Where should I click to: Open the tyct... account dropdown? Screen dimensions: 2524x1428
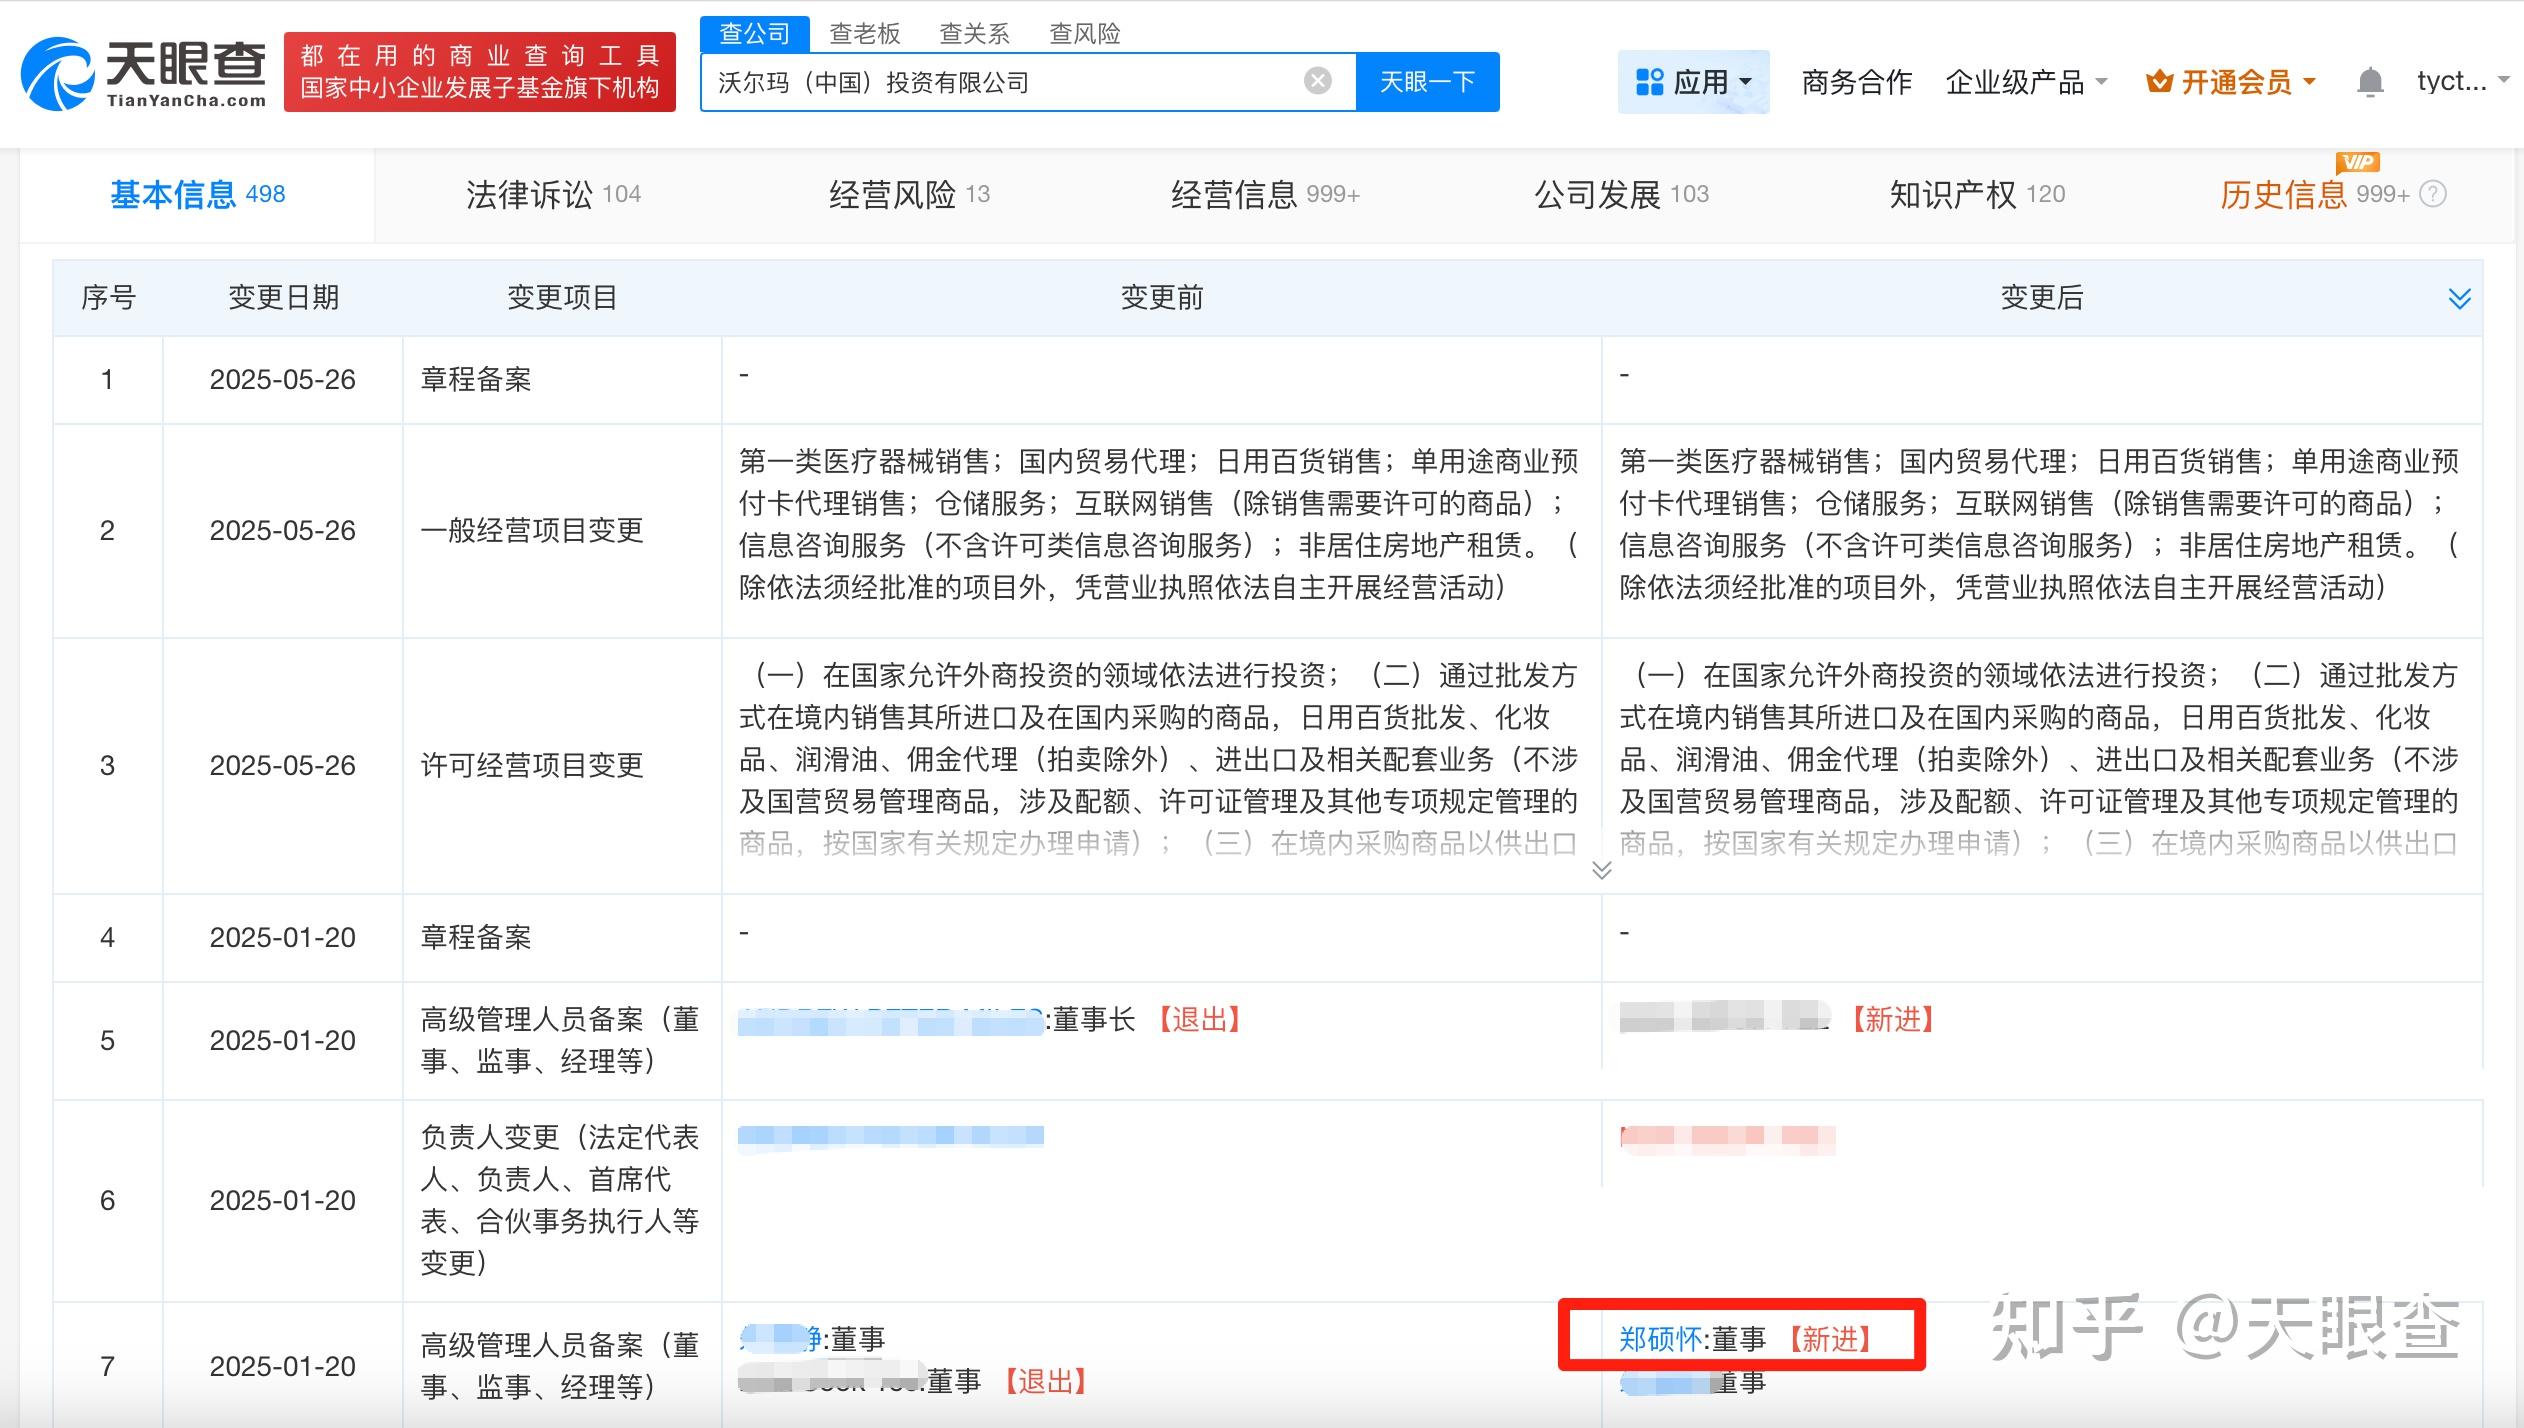point(2463,81)
